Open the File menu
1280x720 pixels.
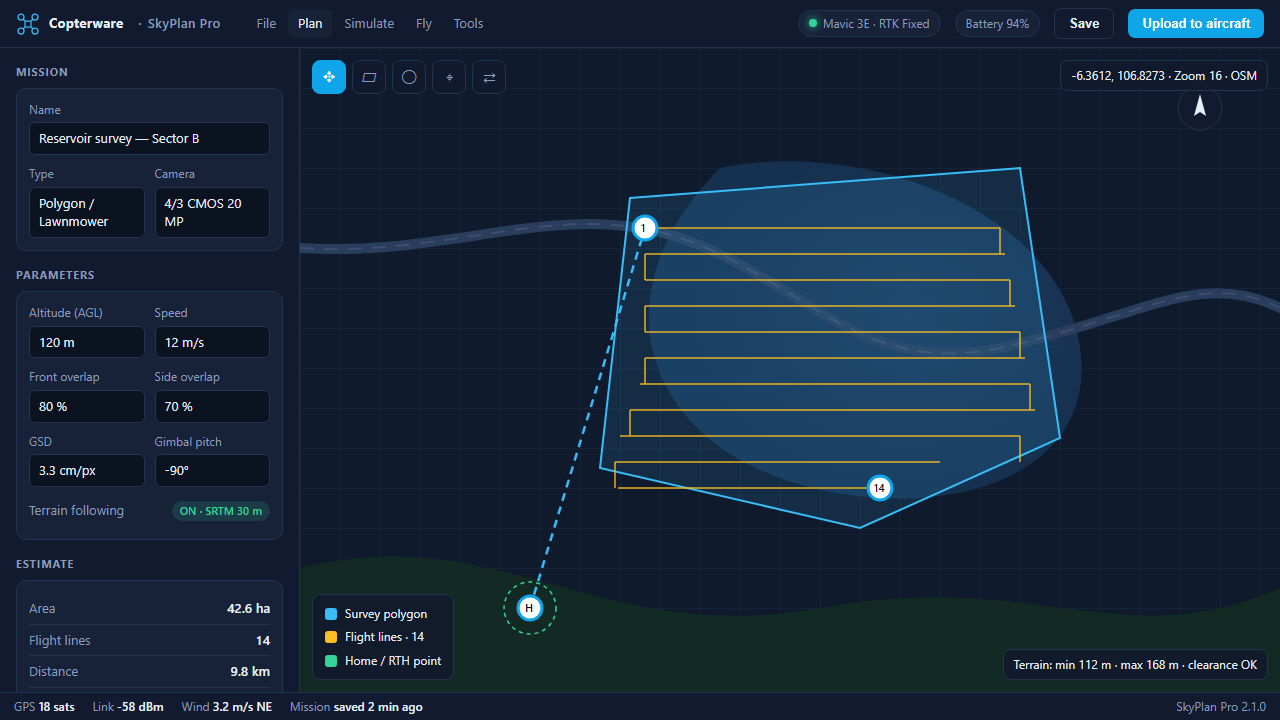pos(266,24)
